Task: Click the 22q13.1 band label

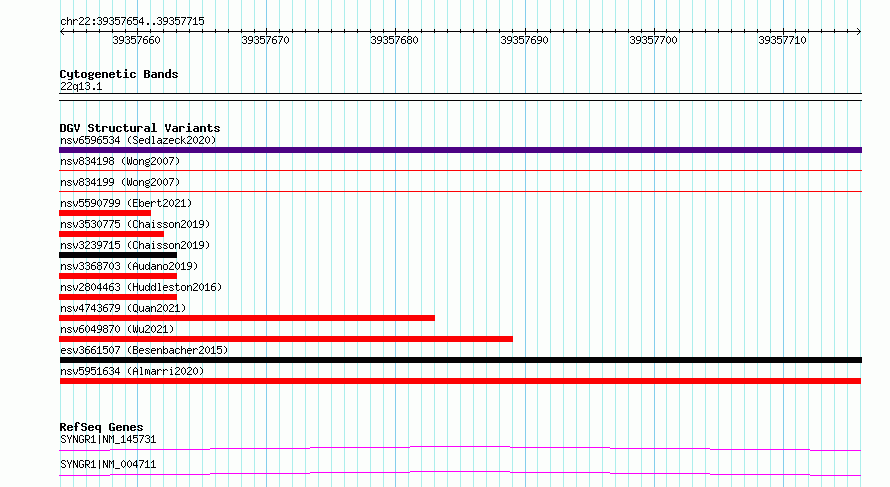Action: click(x=81, y=86)
